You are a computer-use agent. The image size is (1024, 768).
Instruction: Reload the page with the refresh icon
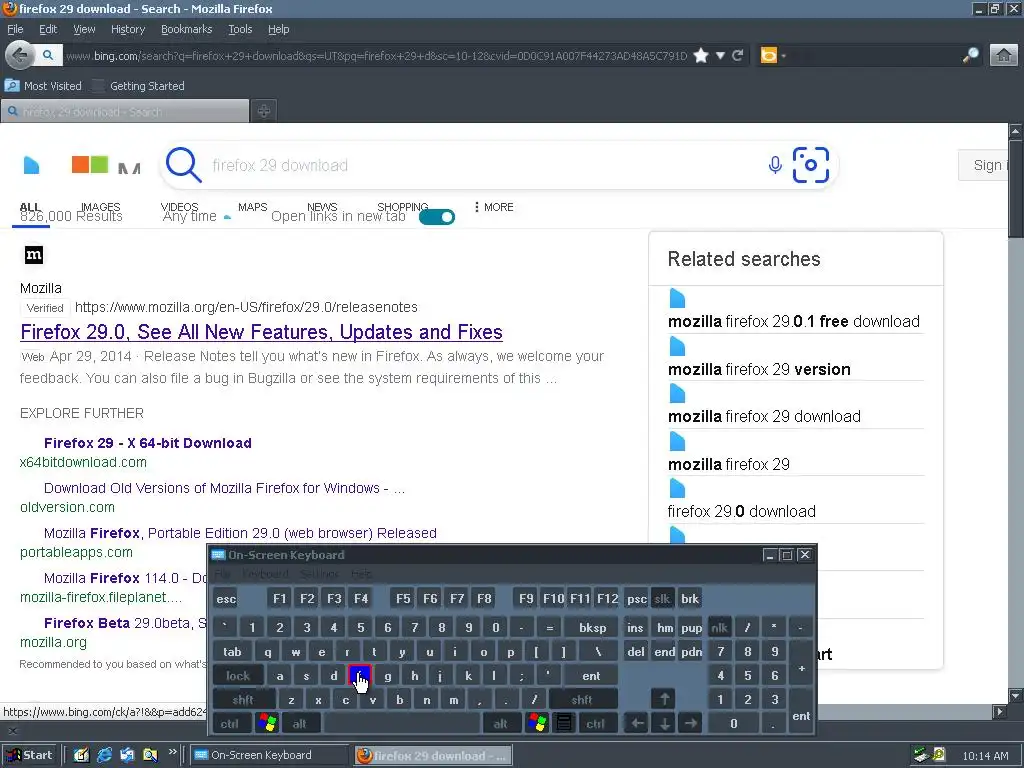738,56
